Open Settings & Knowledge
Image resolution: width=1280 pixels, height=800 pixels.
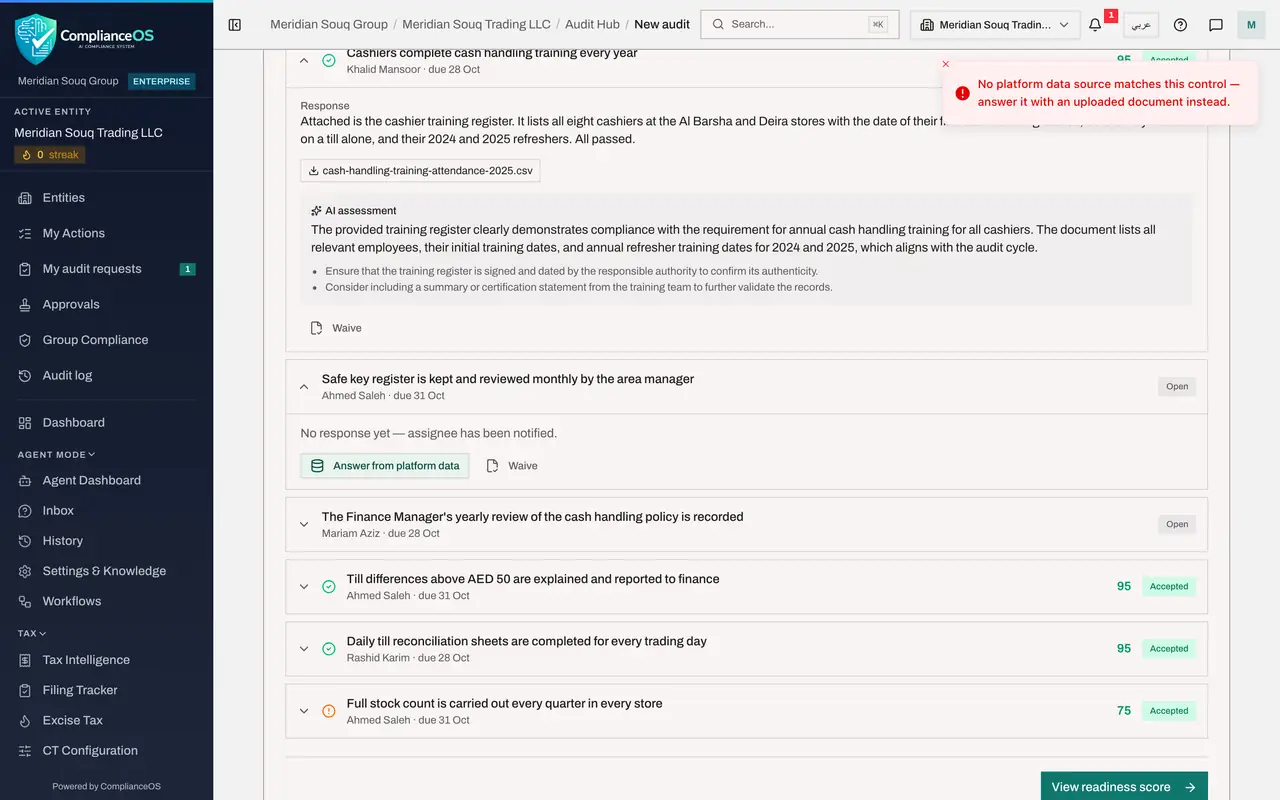pyautogui.click(x=106, y=571)
